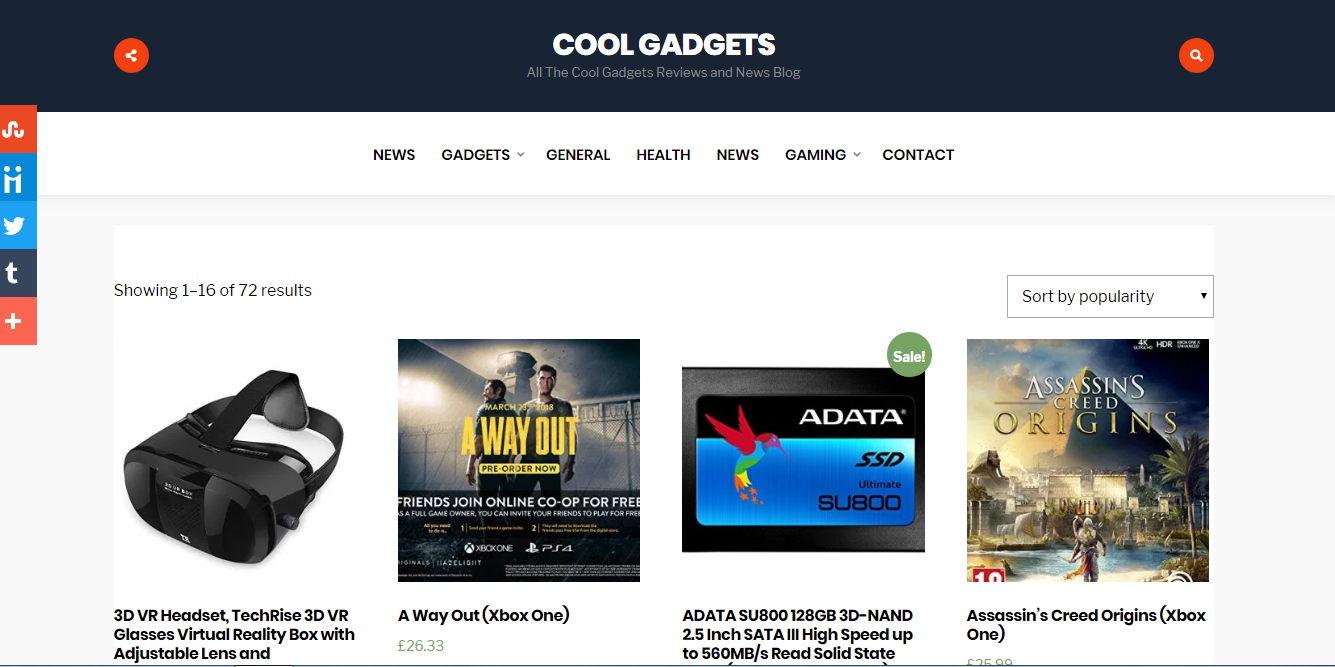Click the ADATA SSD product image
1335x667 pixels.
tap(803, 460)
